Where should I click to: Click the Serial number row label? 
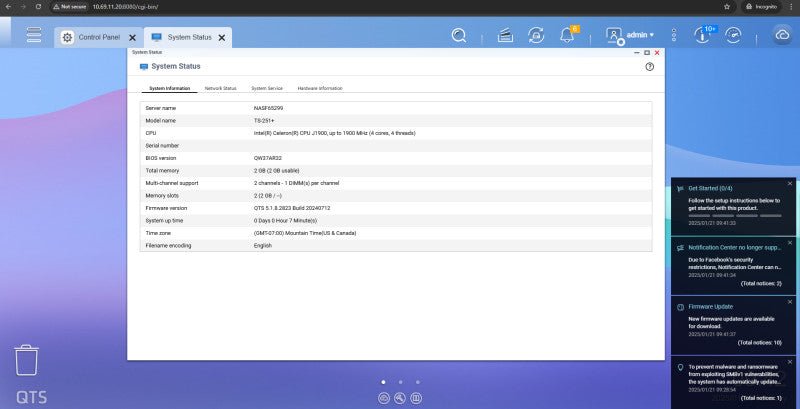click(x=162, y=145)
